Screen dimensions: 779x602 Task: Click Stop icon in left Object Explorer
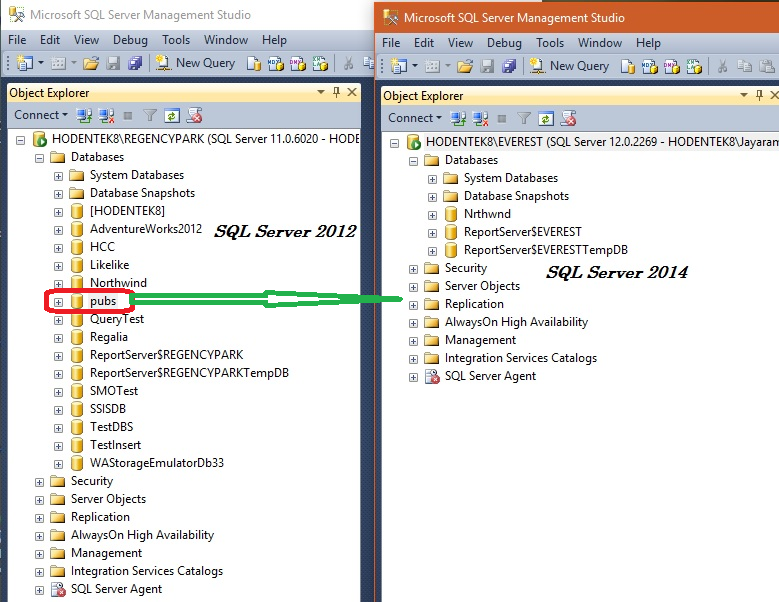pyautogui.click(x=128, y=116)
